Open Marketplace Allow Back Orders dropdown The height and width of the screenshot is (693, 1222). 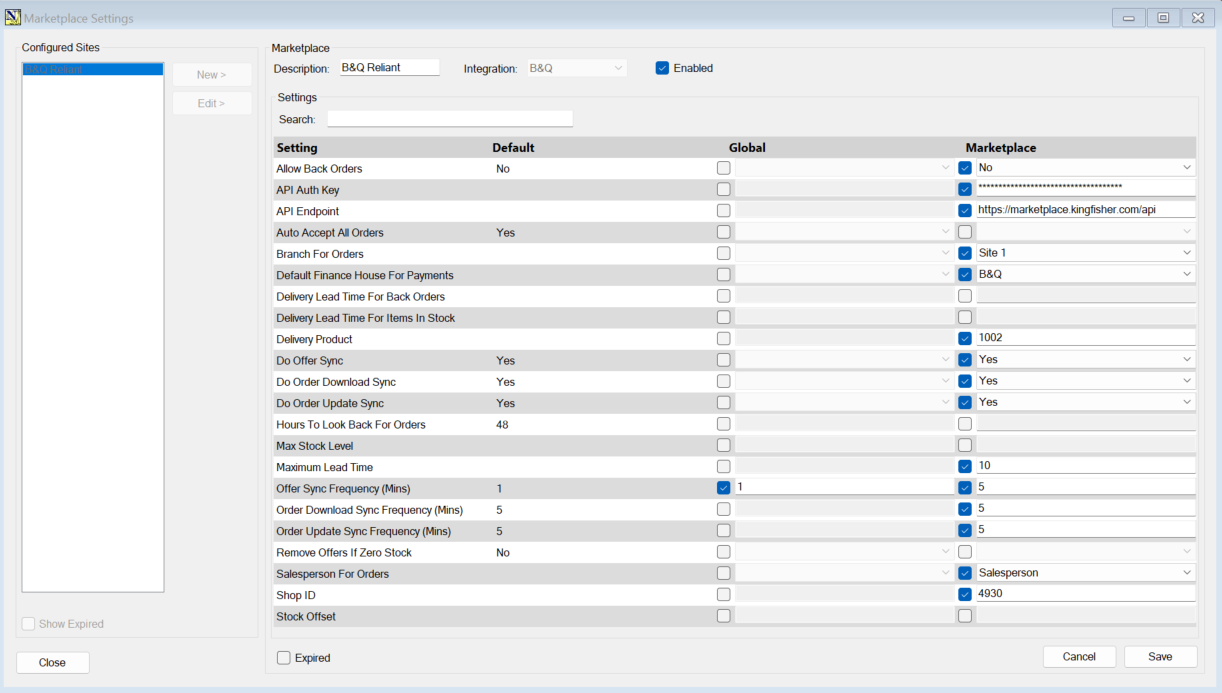point(1186,168)
